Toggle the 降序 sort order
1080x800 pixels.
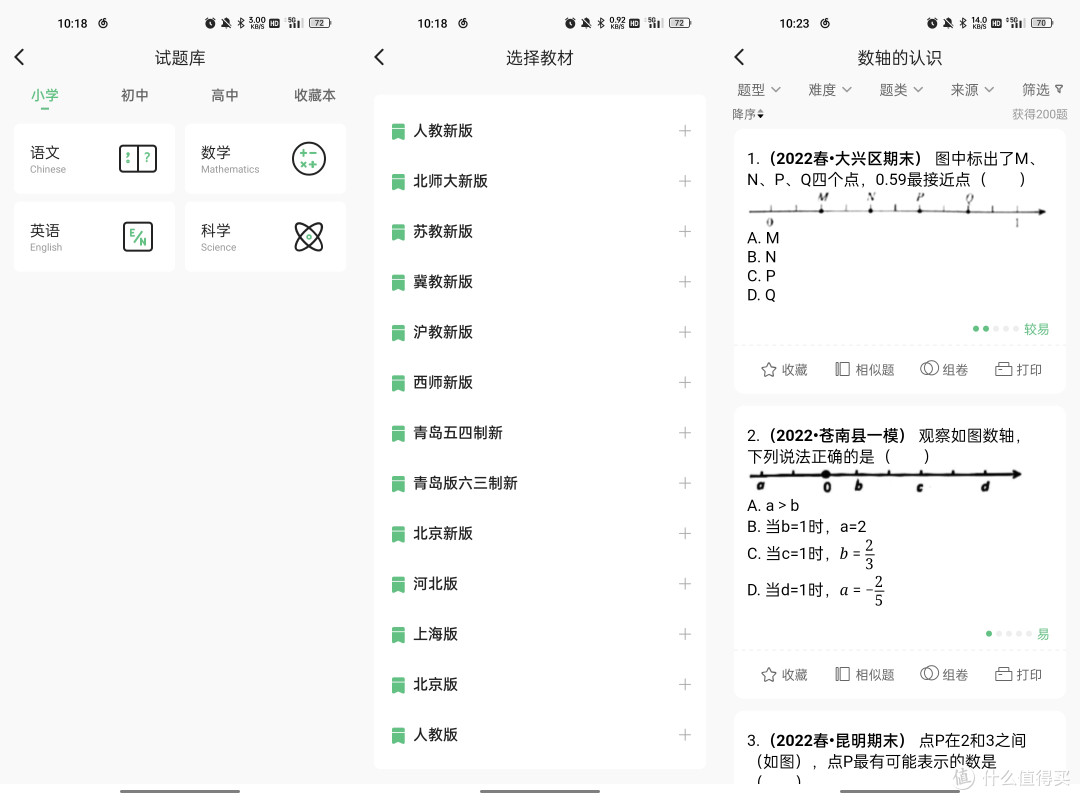coord(748,114)
